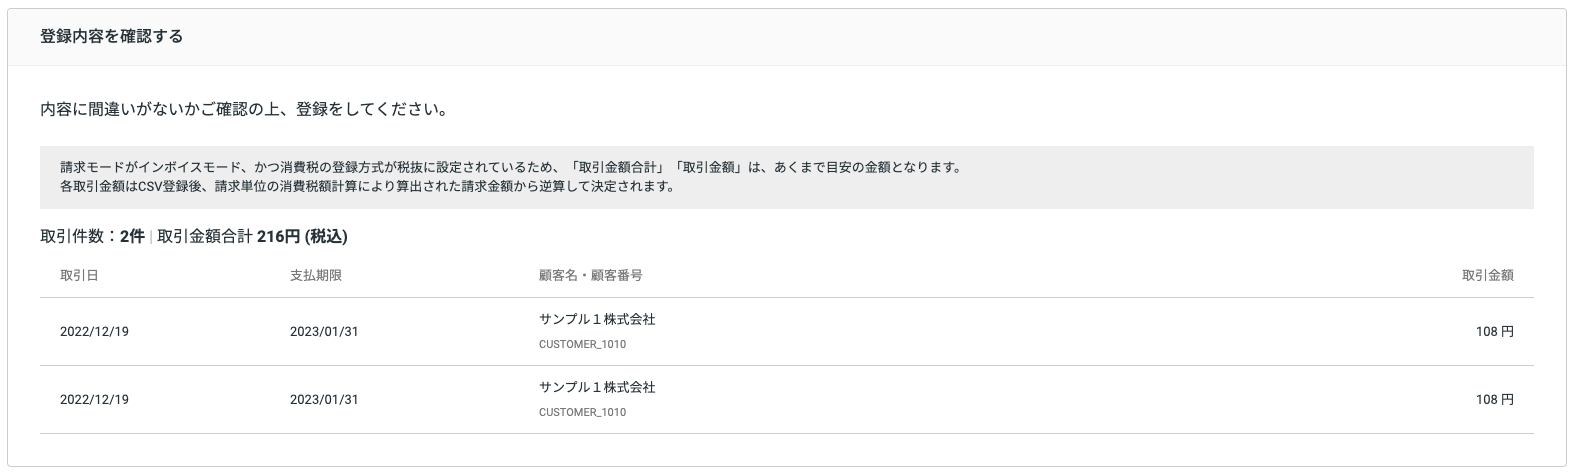Click the 支払期限 column header
The width and height of the screenshot is (1577, 476).
click(316, 275)
